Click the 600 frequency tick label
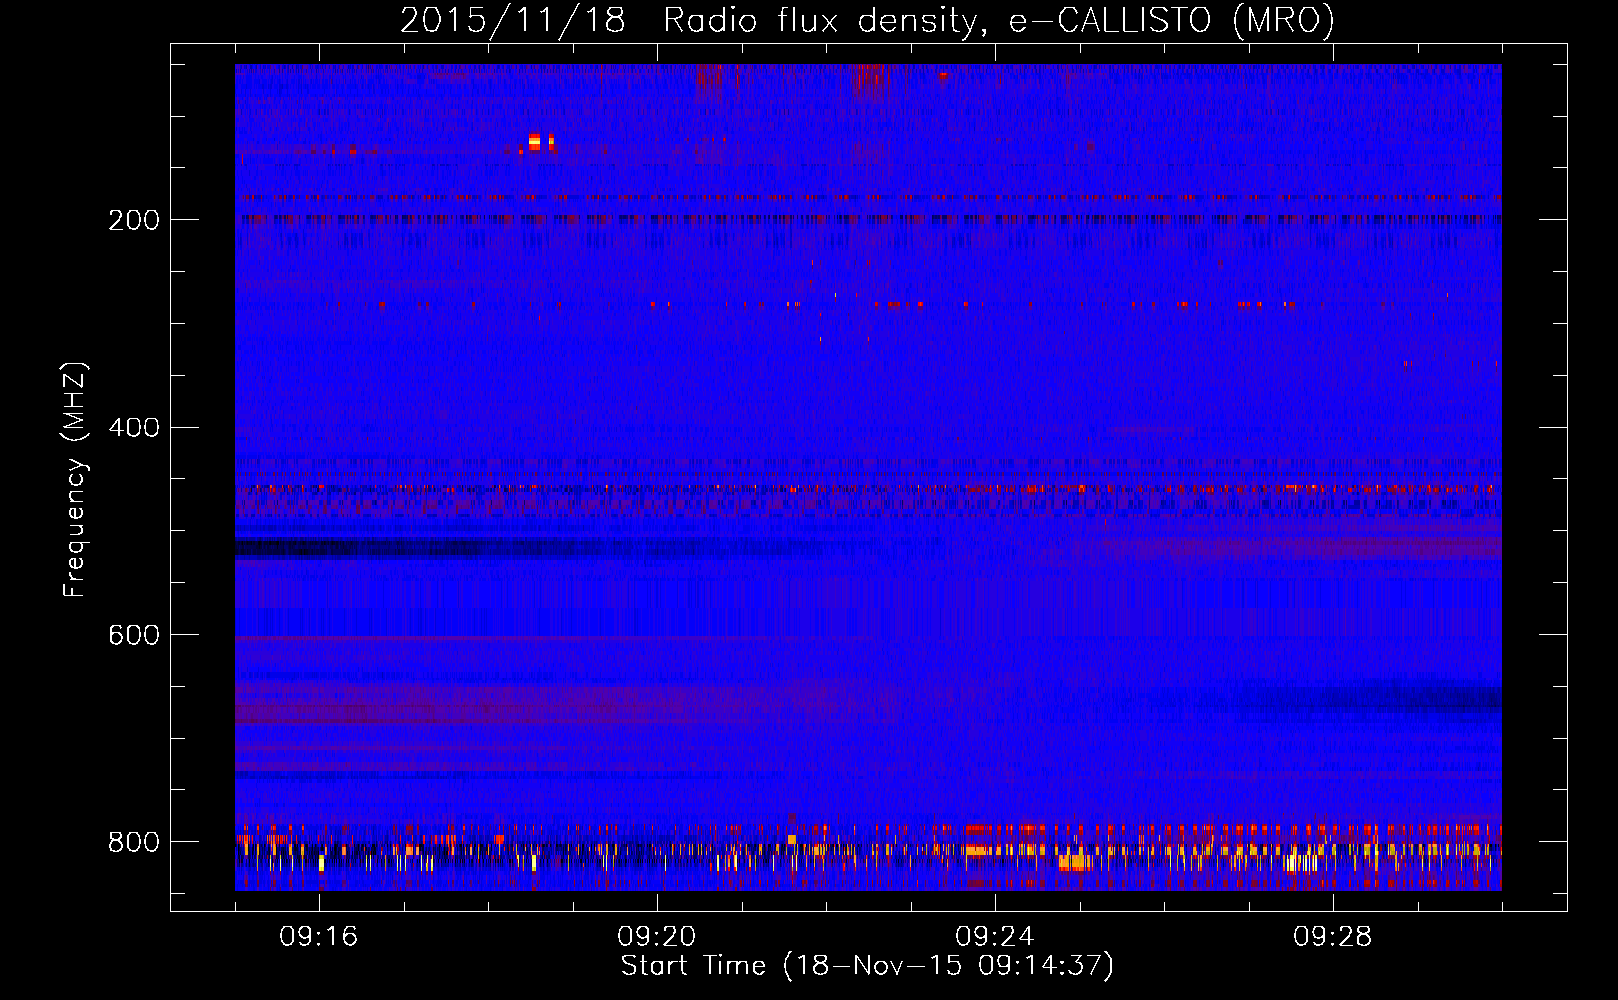This screenshot has height=1000, width=1618. [133, 636]
